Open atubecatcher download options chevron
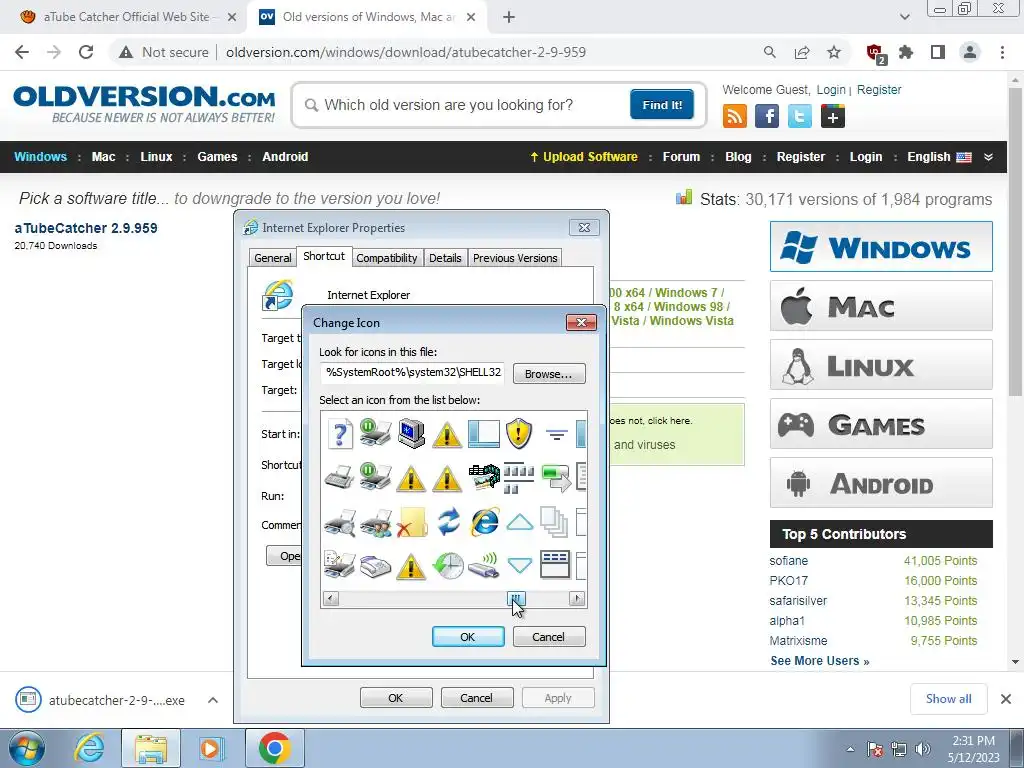The height and width of the screenshot is (768, 1024). (x=213, y=700)
